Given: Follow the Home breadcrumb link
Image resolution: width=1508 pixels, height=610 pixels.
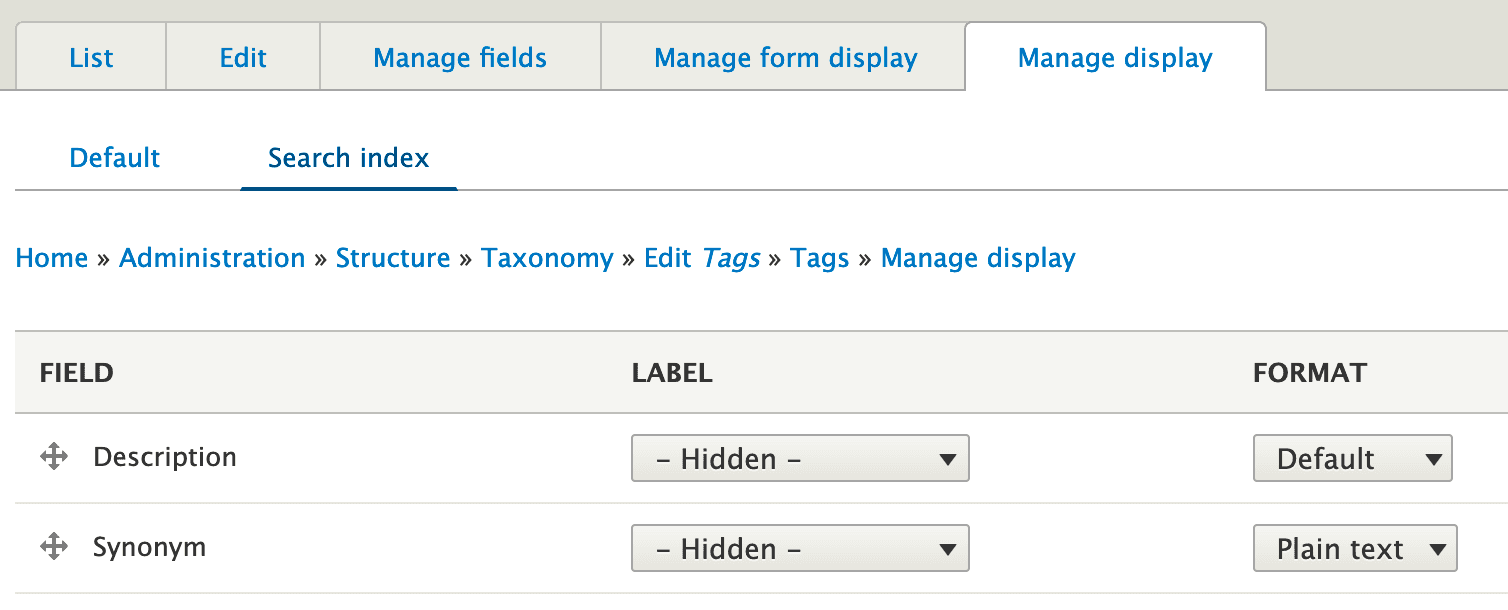Looking at the screenshot, I should 52,258.
